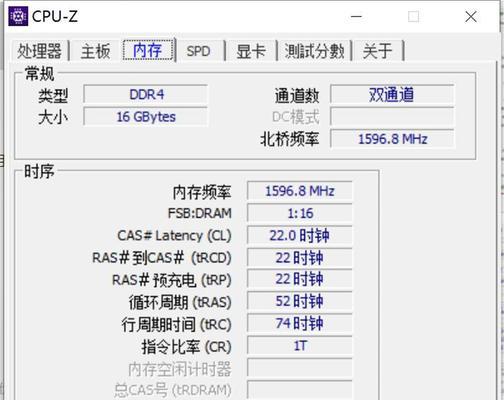This screenshot has height=400, width=504.
Task: Click the 指令比率 (CR) label
Action: tap(186, 347)
